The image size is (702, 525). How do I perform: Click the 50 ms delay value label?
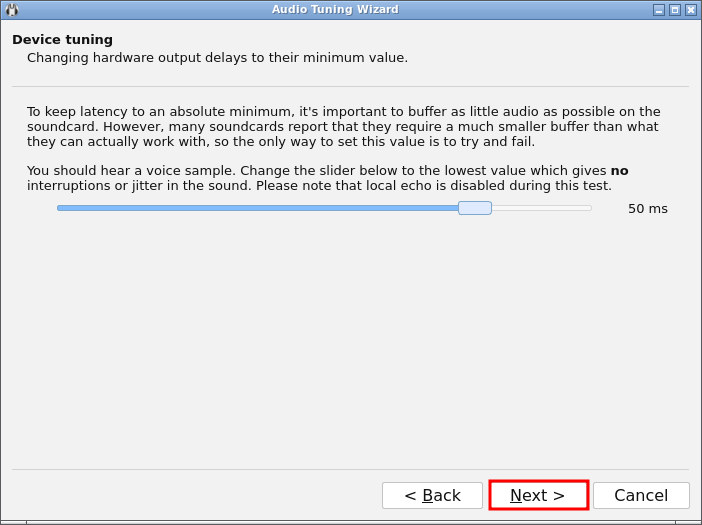[647, 209]
